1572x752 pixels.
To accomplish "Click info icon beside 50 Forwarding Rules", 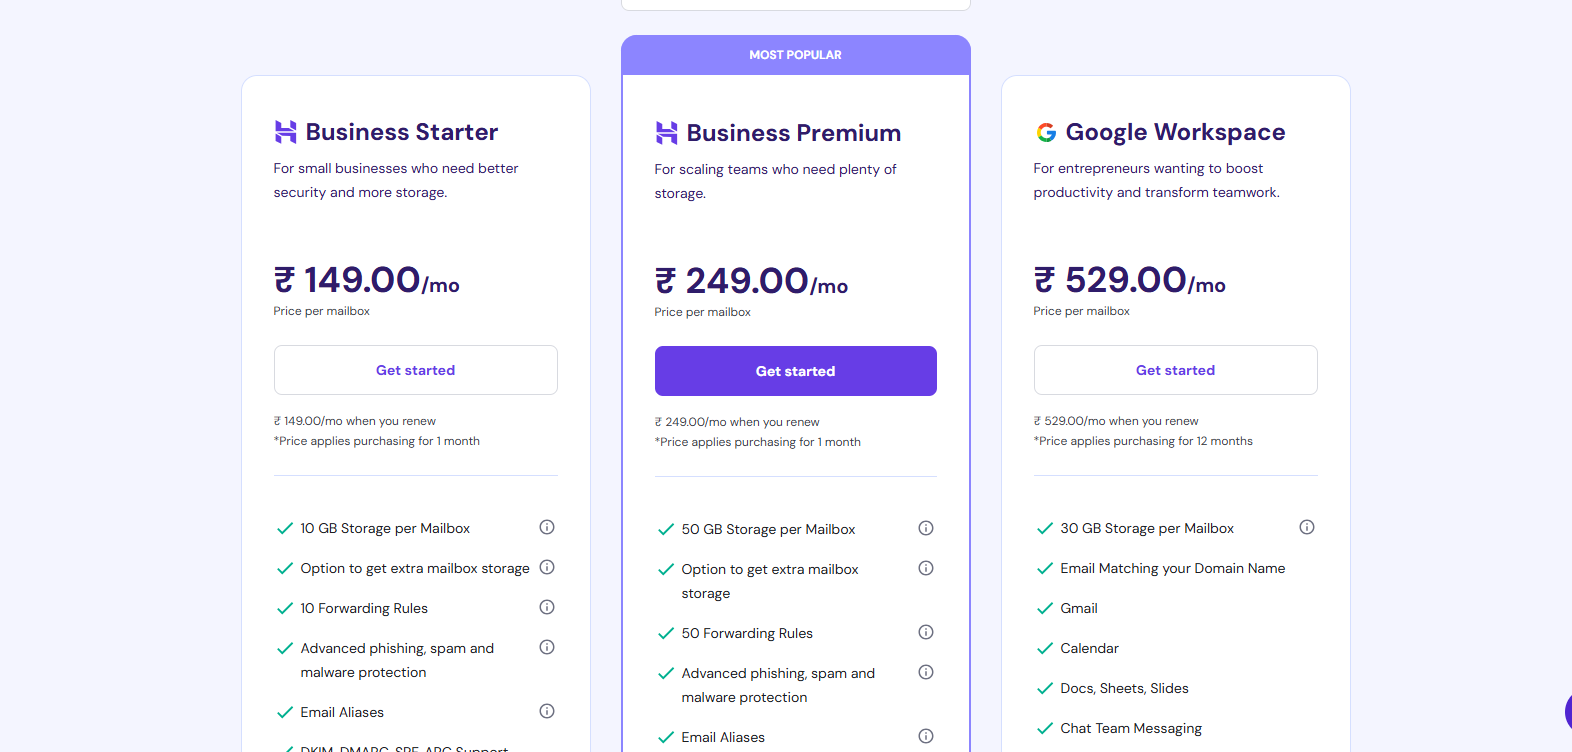I will click(x=926, y=632).
